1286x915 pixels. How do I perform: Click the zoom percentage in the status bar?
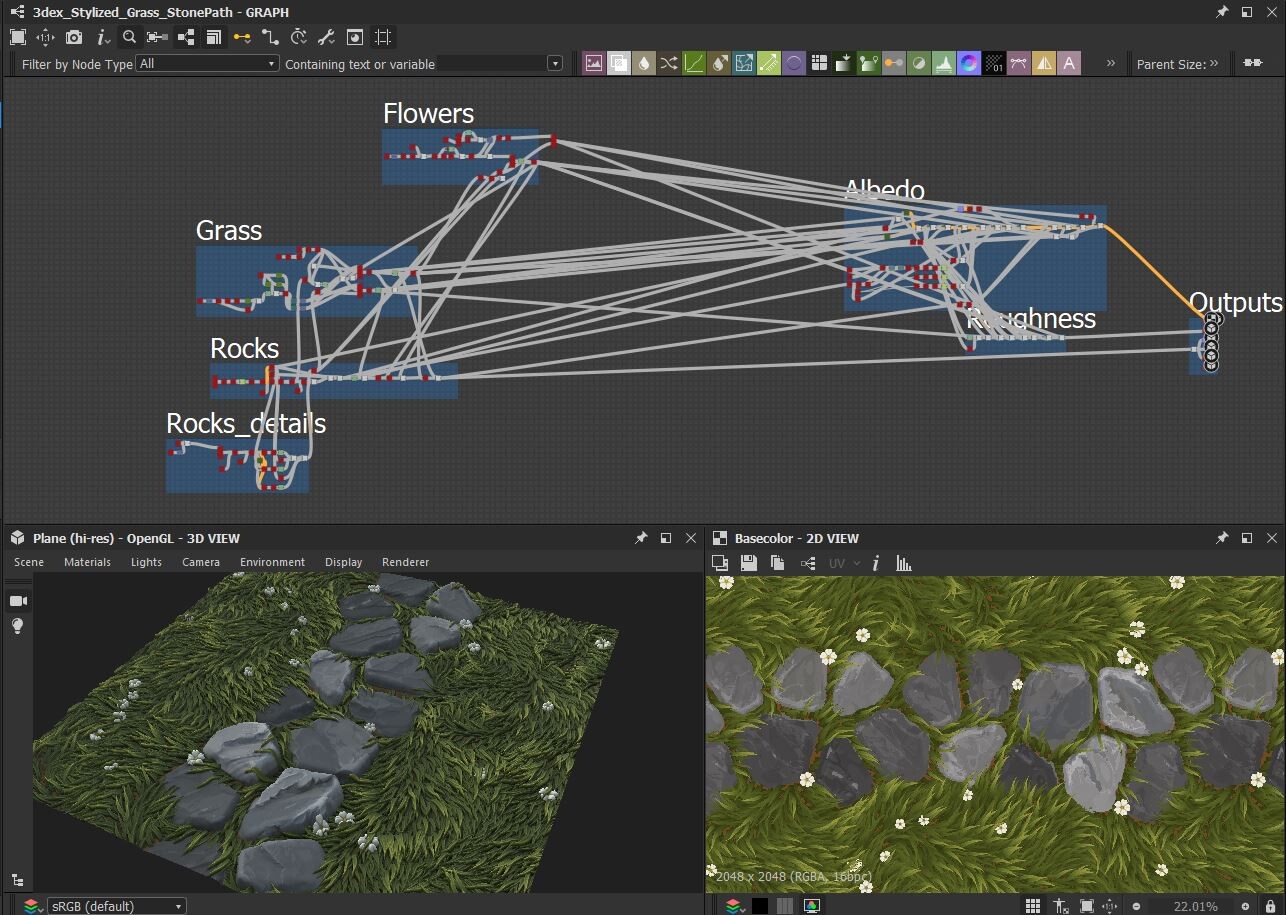click(x=1196, y=905)
